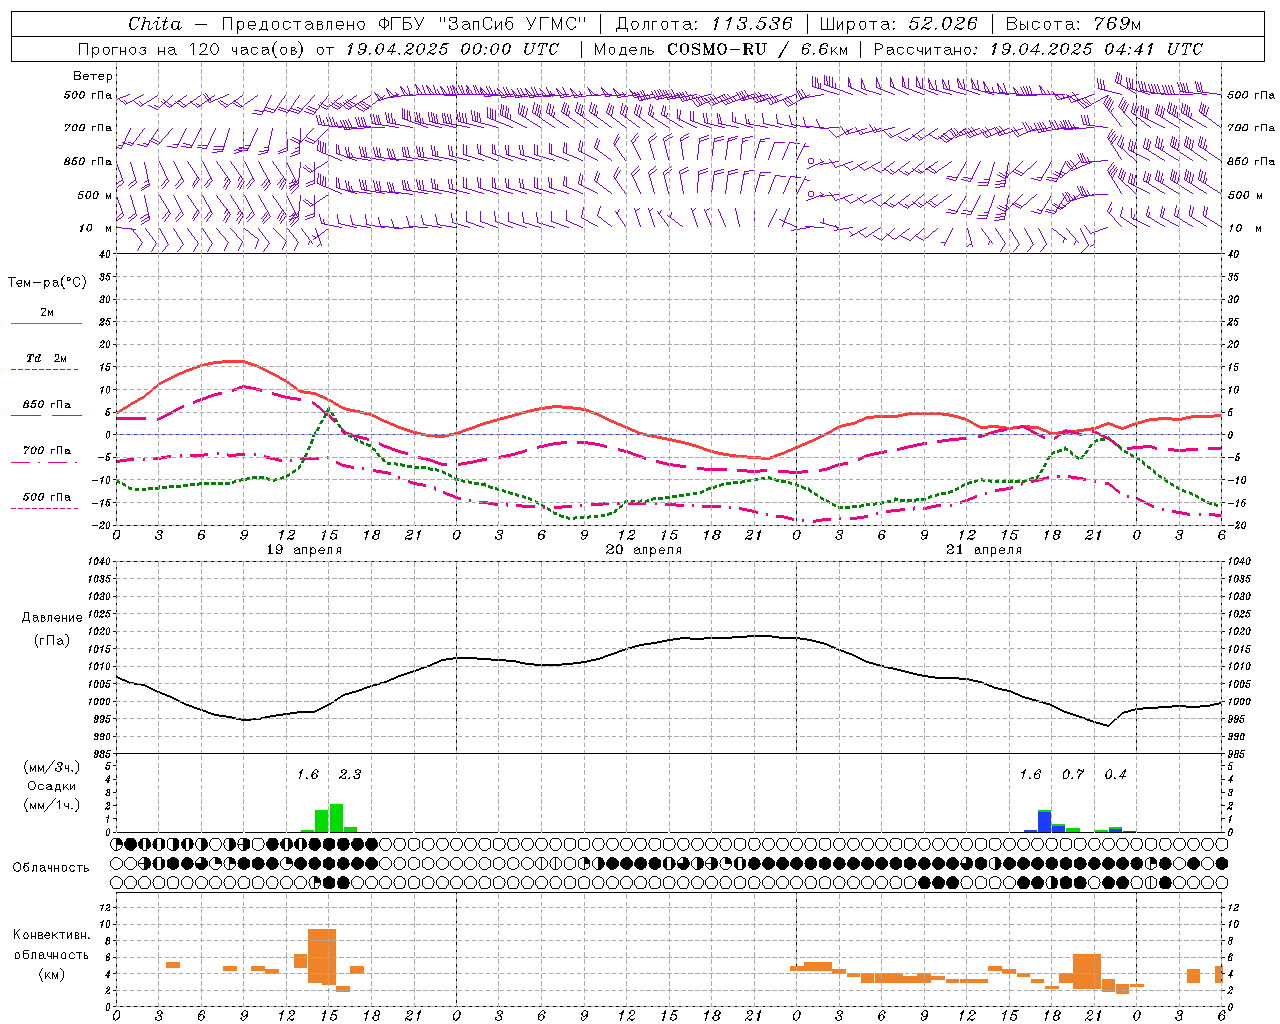Click the "(км)" unit under convective cloud label
Image resolution: width=1280 pixels, height=1024 pixels.
[51, 973]
